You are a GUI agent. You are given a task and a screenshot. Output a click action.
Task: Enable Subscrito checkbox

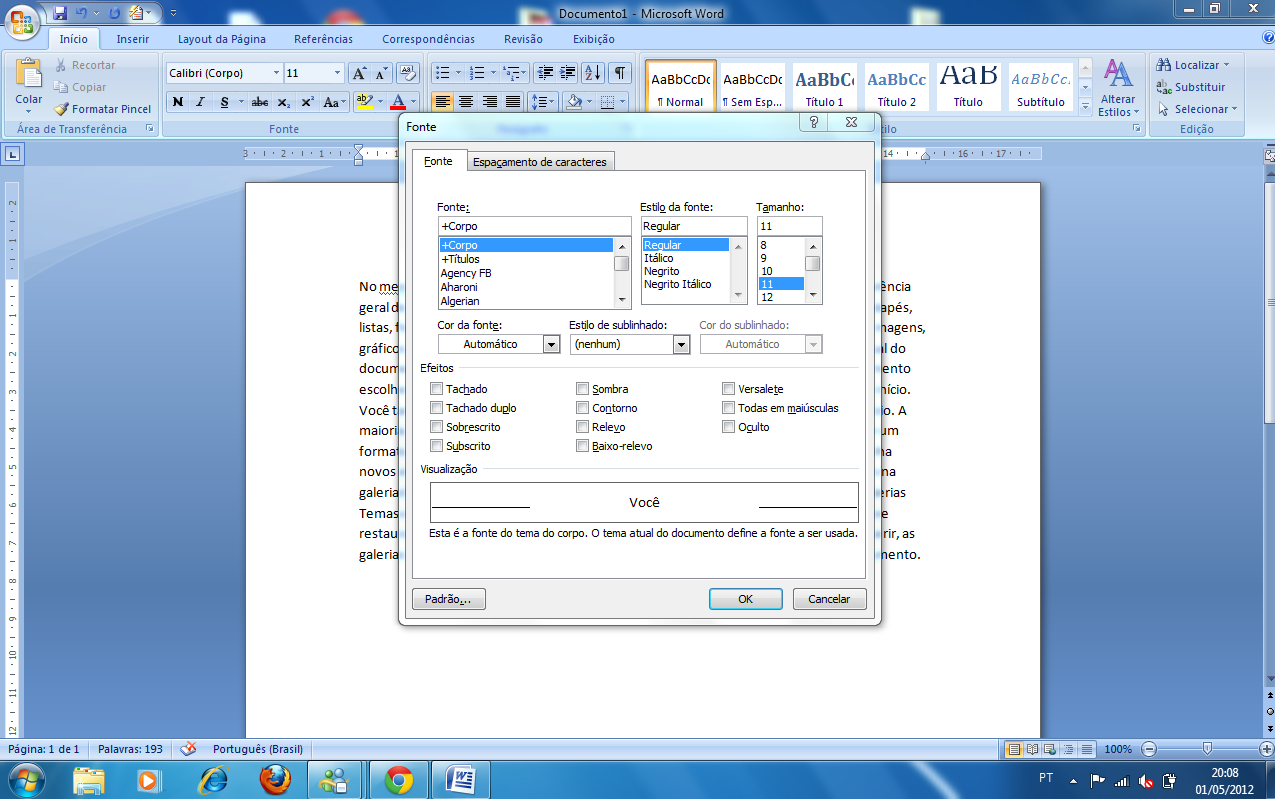(436, 446)
